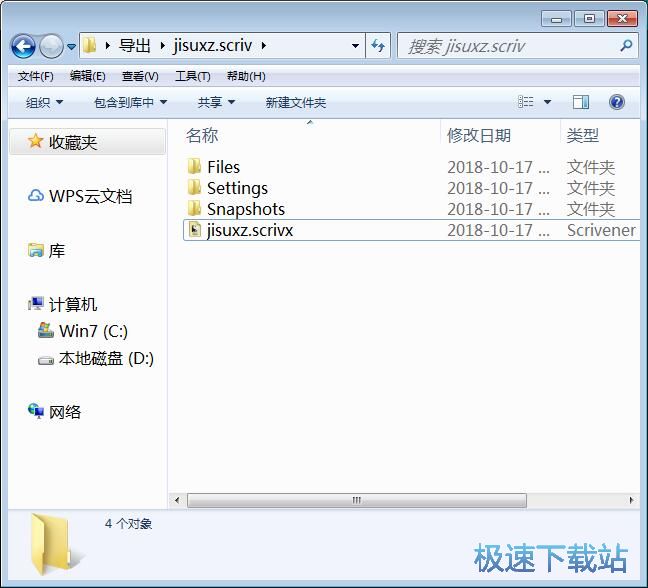Screen dimensions: 648x588
Task: Sort by the 类型 column header
Action: coord(583,136)
